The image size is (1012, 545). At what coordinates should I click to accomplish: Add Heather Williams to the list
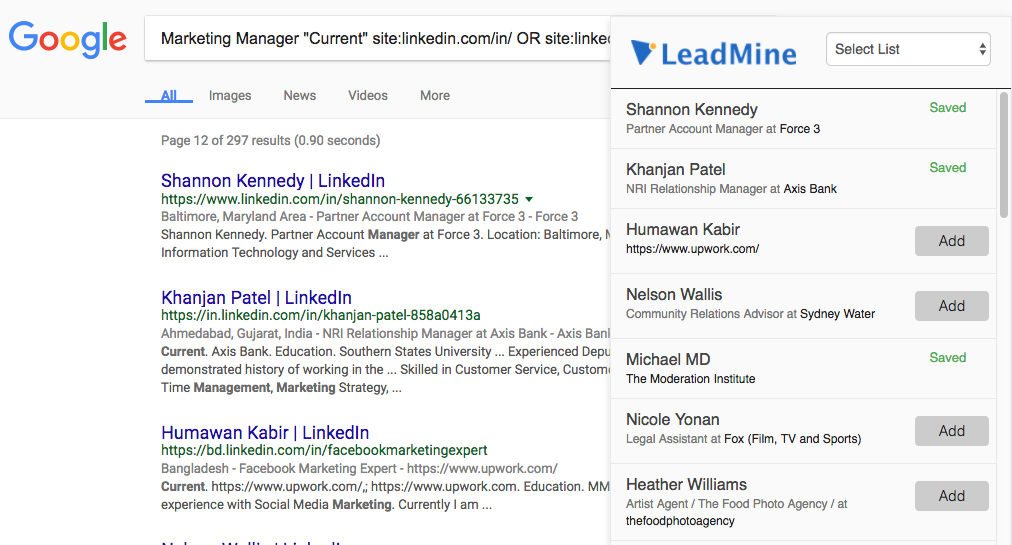(951, 496)
